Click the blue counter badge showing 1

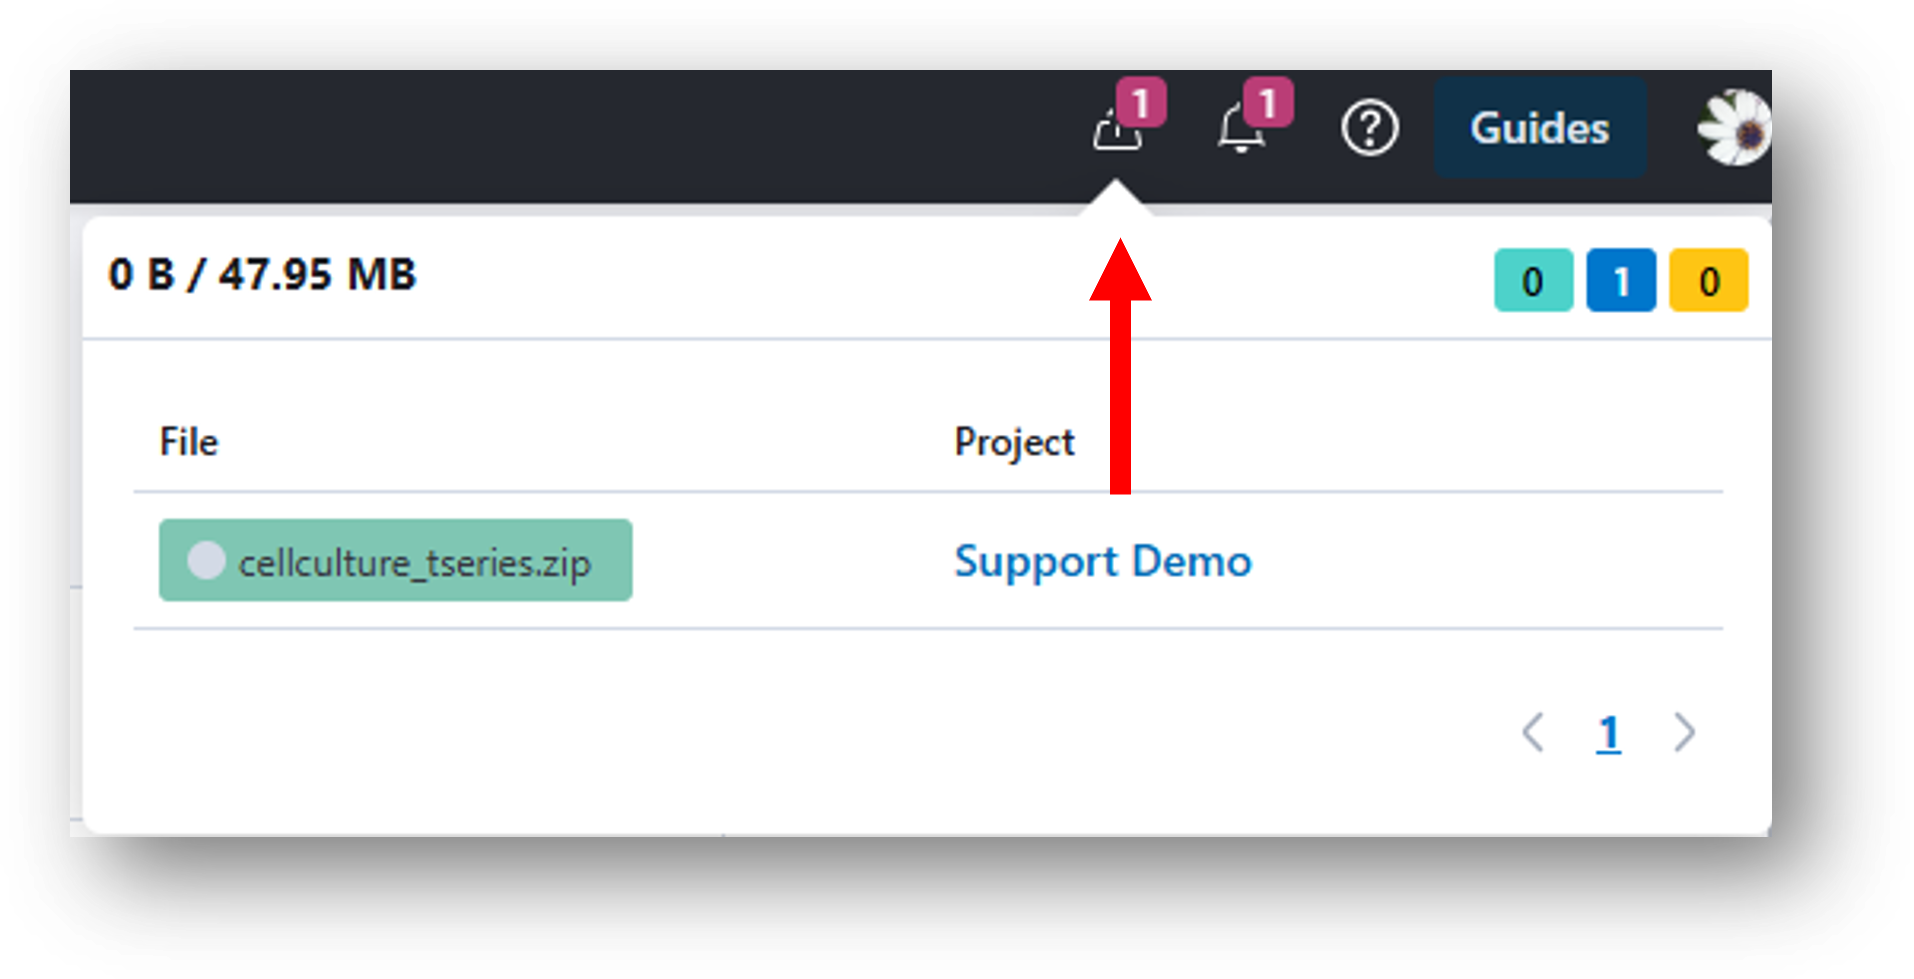tap(1621, 281)
